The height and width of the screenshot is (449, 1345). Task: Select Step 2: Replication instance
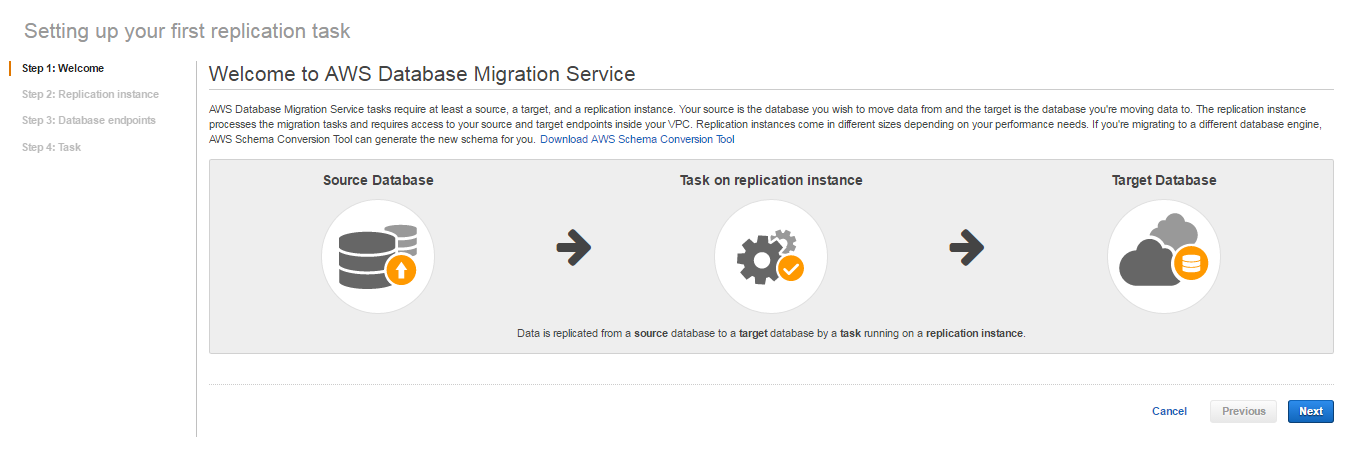(x=90, y=94)
